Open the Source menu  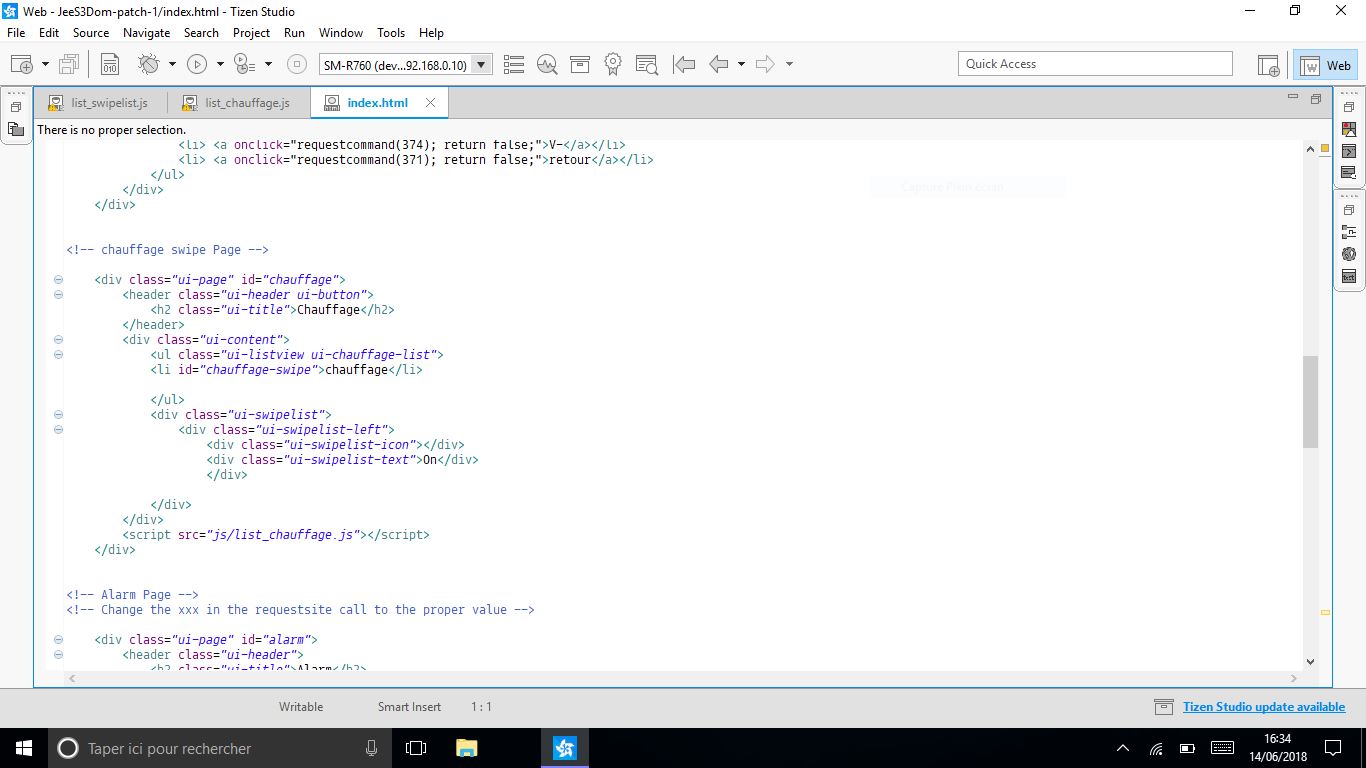(x=91, y=33)
